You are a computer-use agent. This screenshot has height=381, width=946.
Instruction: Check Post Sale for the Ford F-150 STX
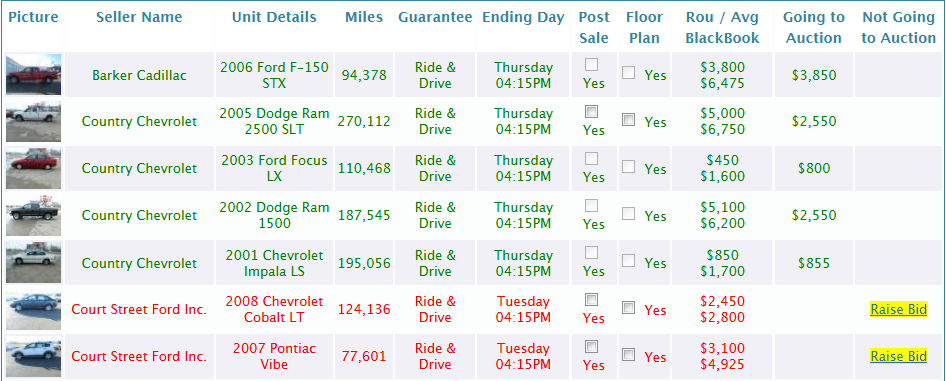(592, 65)
